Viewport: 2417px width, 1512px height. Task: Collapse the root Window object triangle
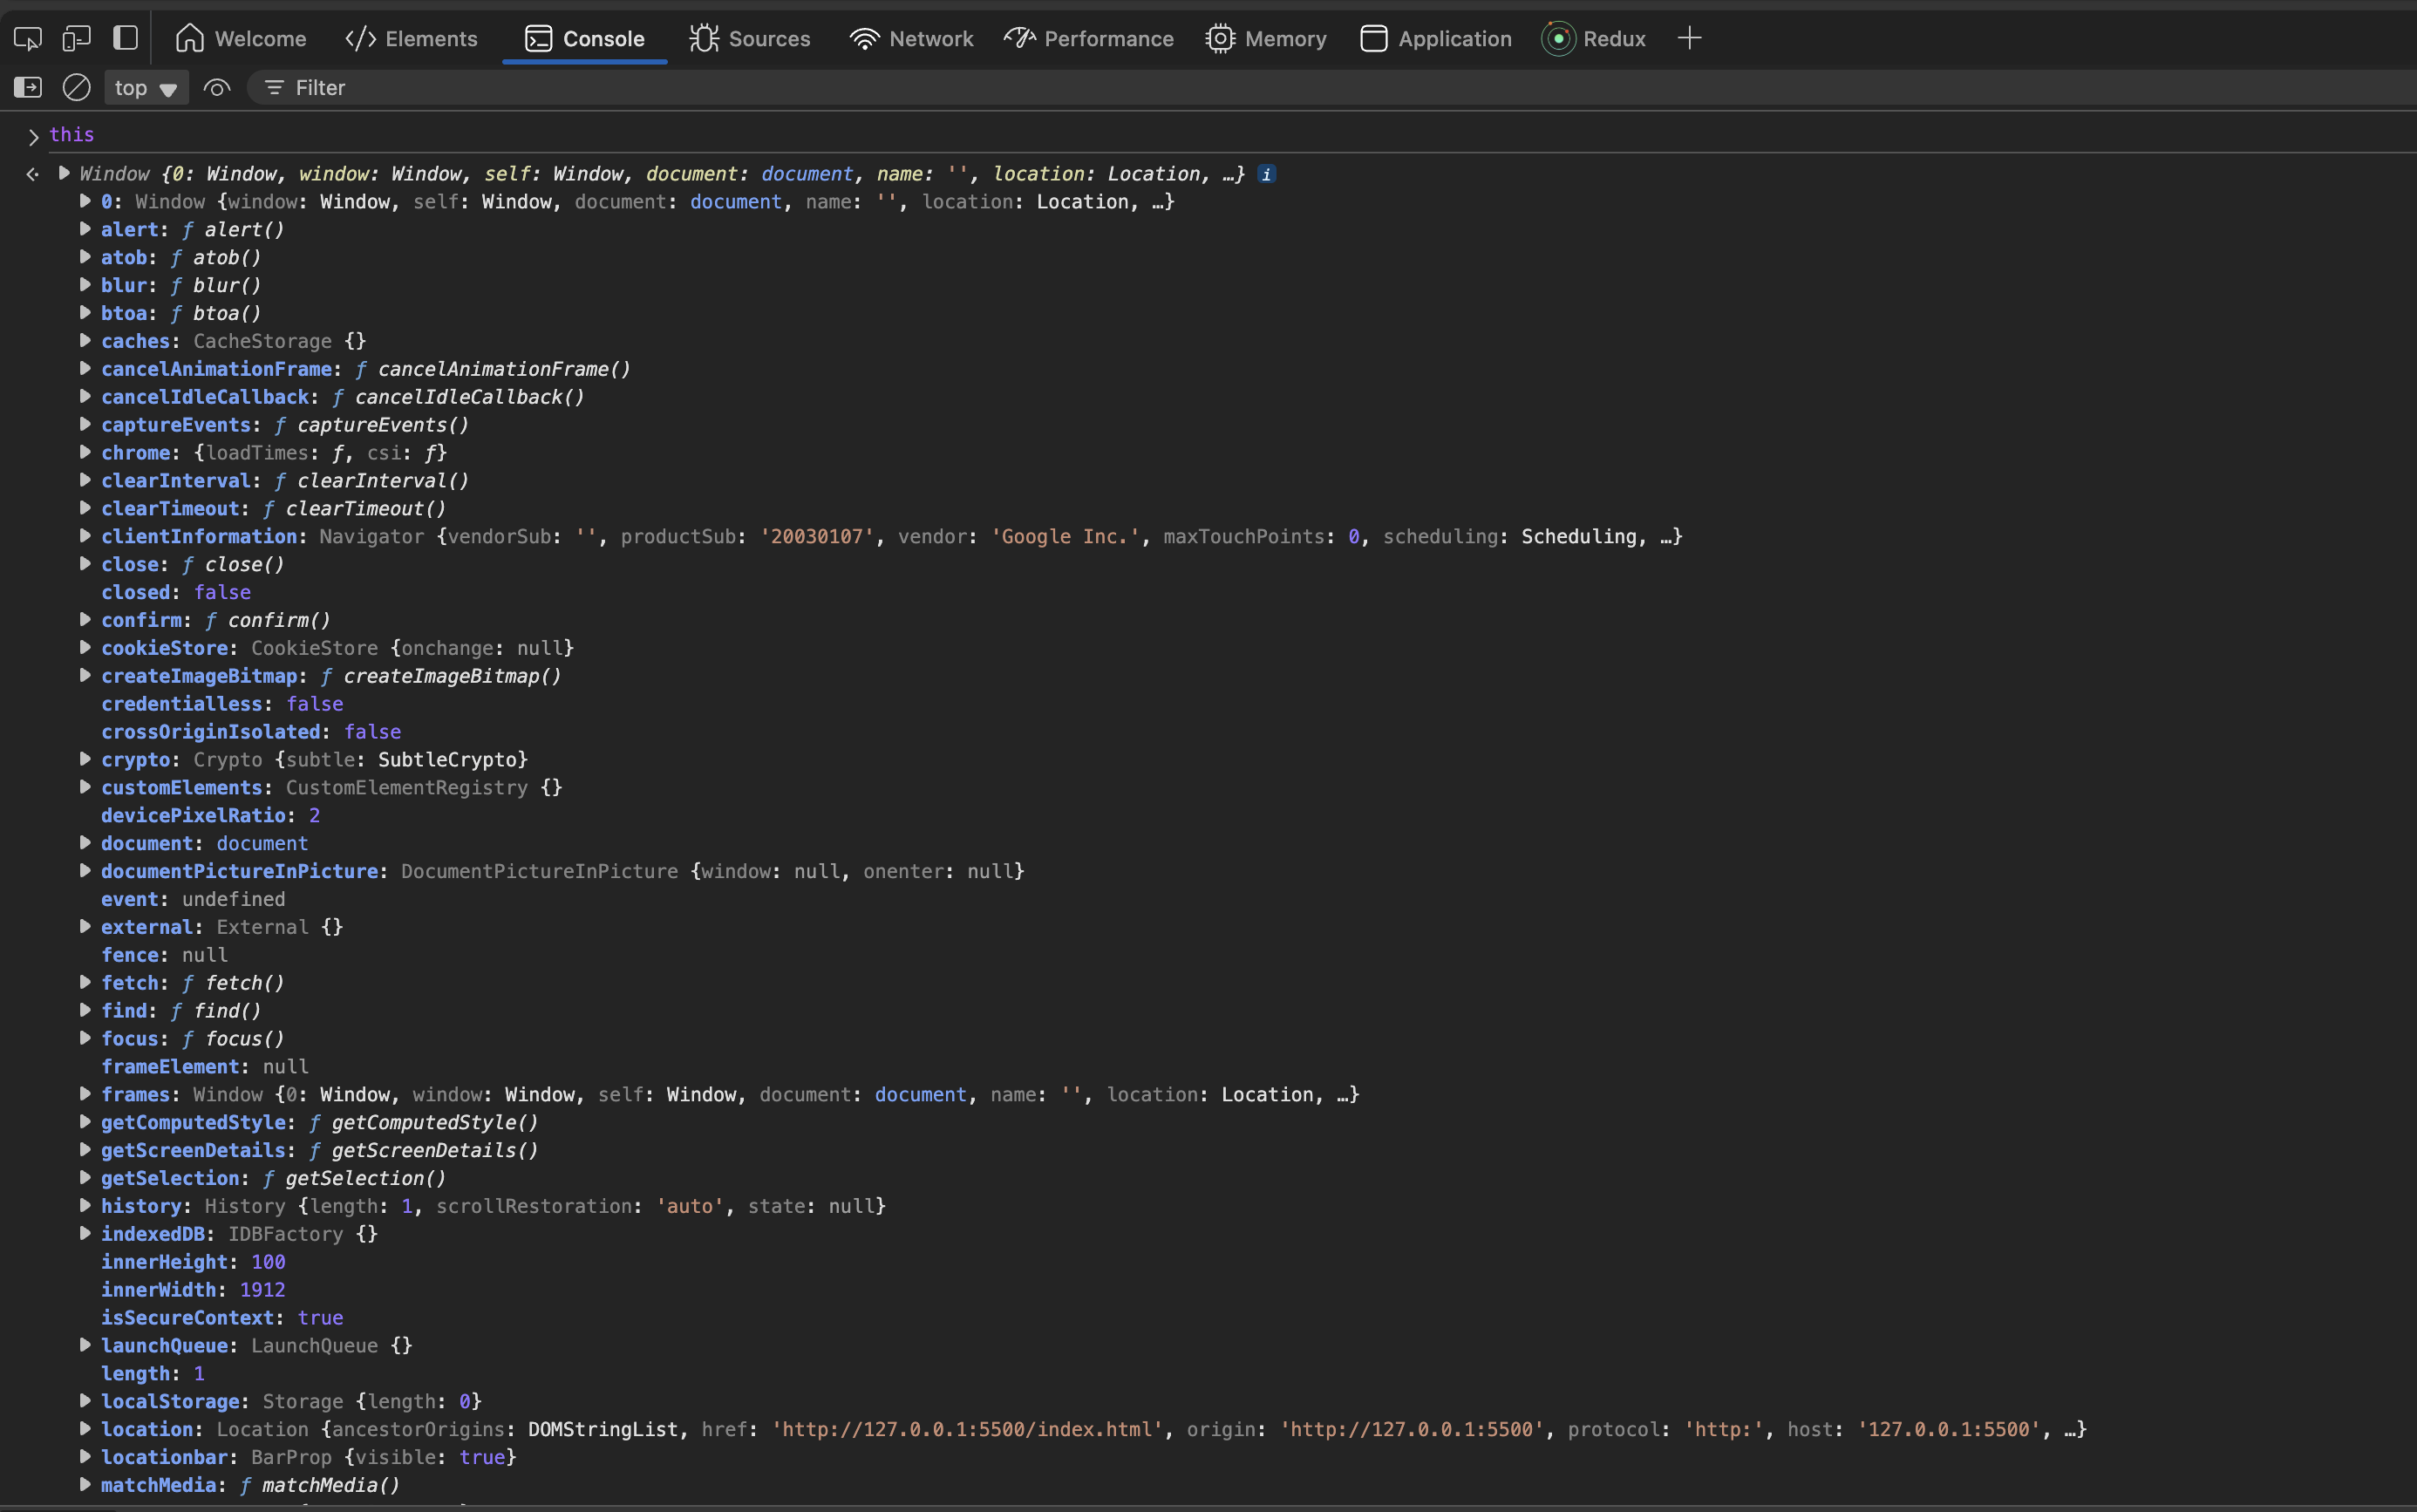click(64, 173)
